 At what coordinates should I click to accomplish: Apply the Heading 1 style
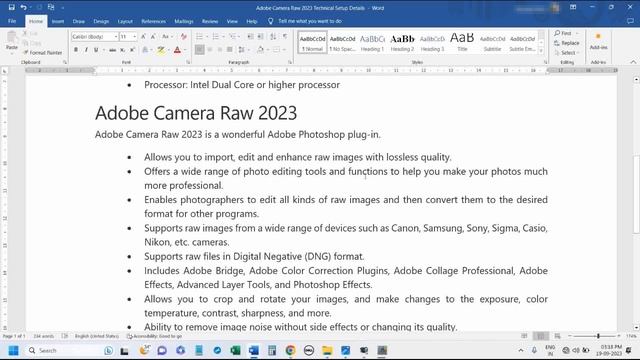pos(372,42)
